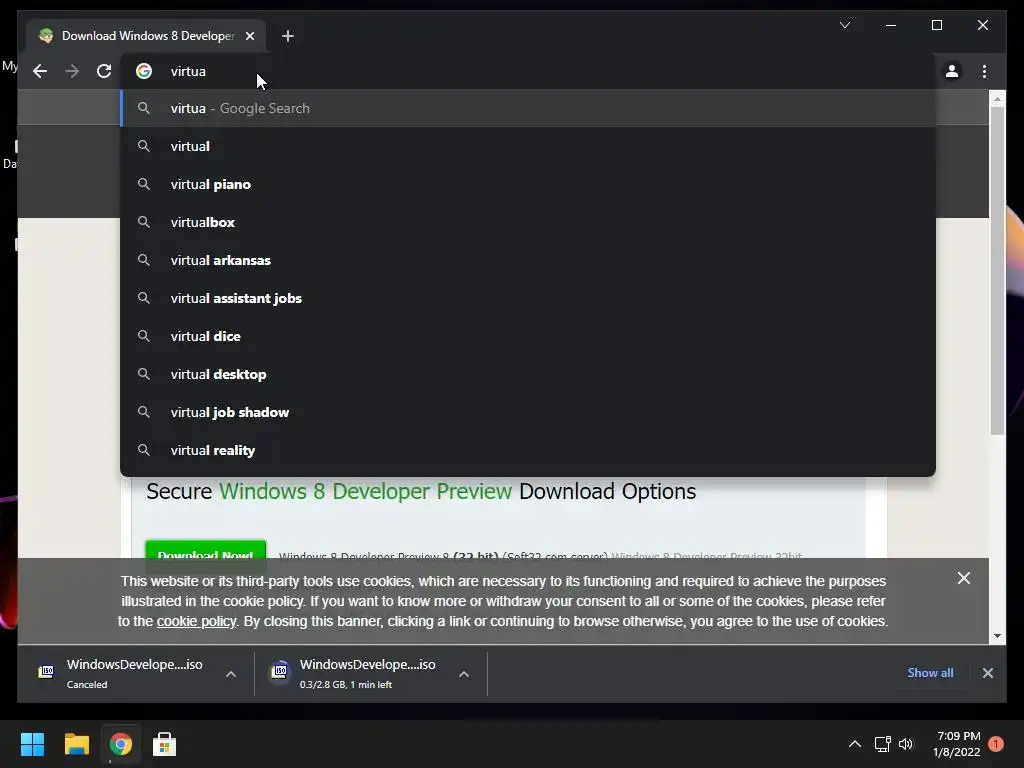This screenshot has width=1024, height=768.
Task: Open the network status tray icon
Action: click(x=882, y=744)
